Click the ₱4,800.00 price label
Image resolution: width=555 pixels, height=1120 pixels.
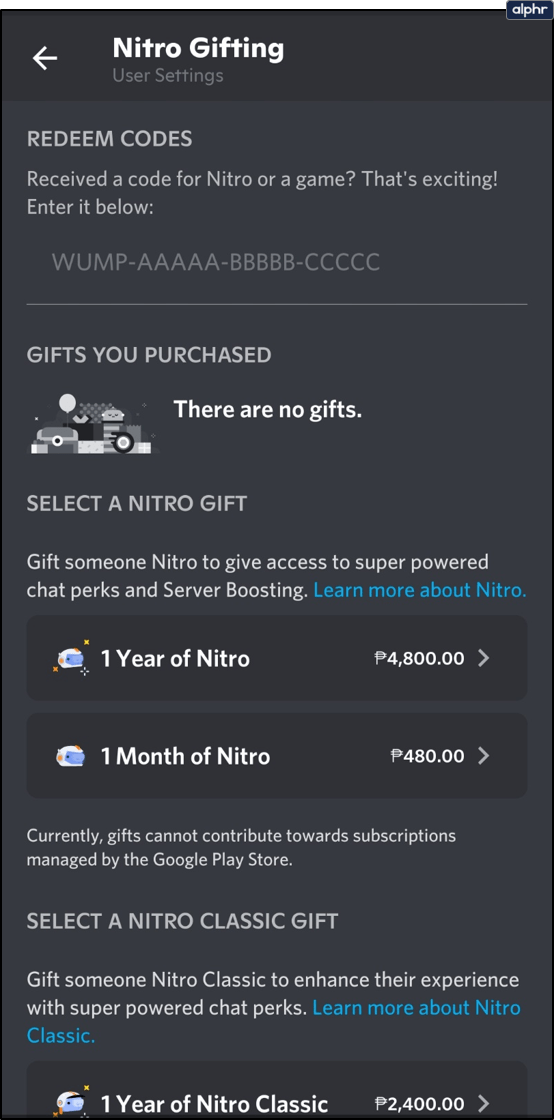(419, 658)
